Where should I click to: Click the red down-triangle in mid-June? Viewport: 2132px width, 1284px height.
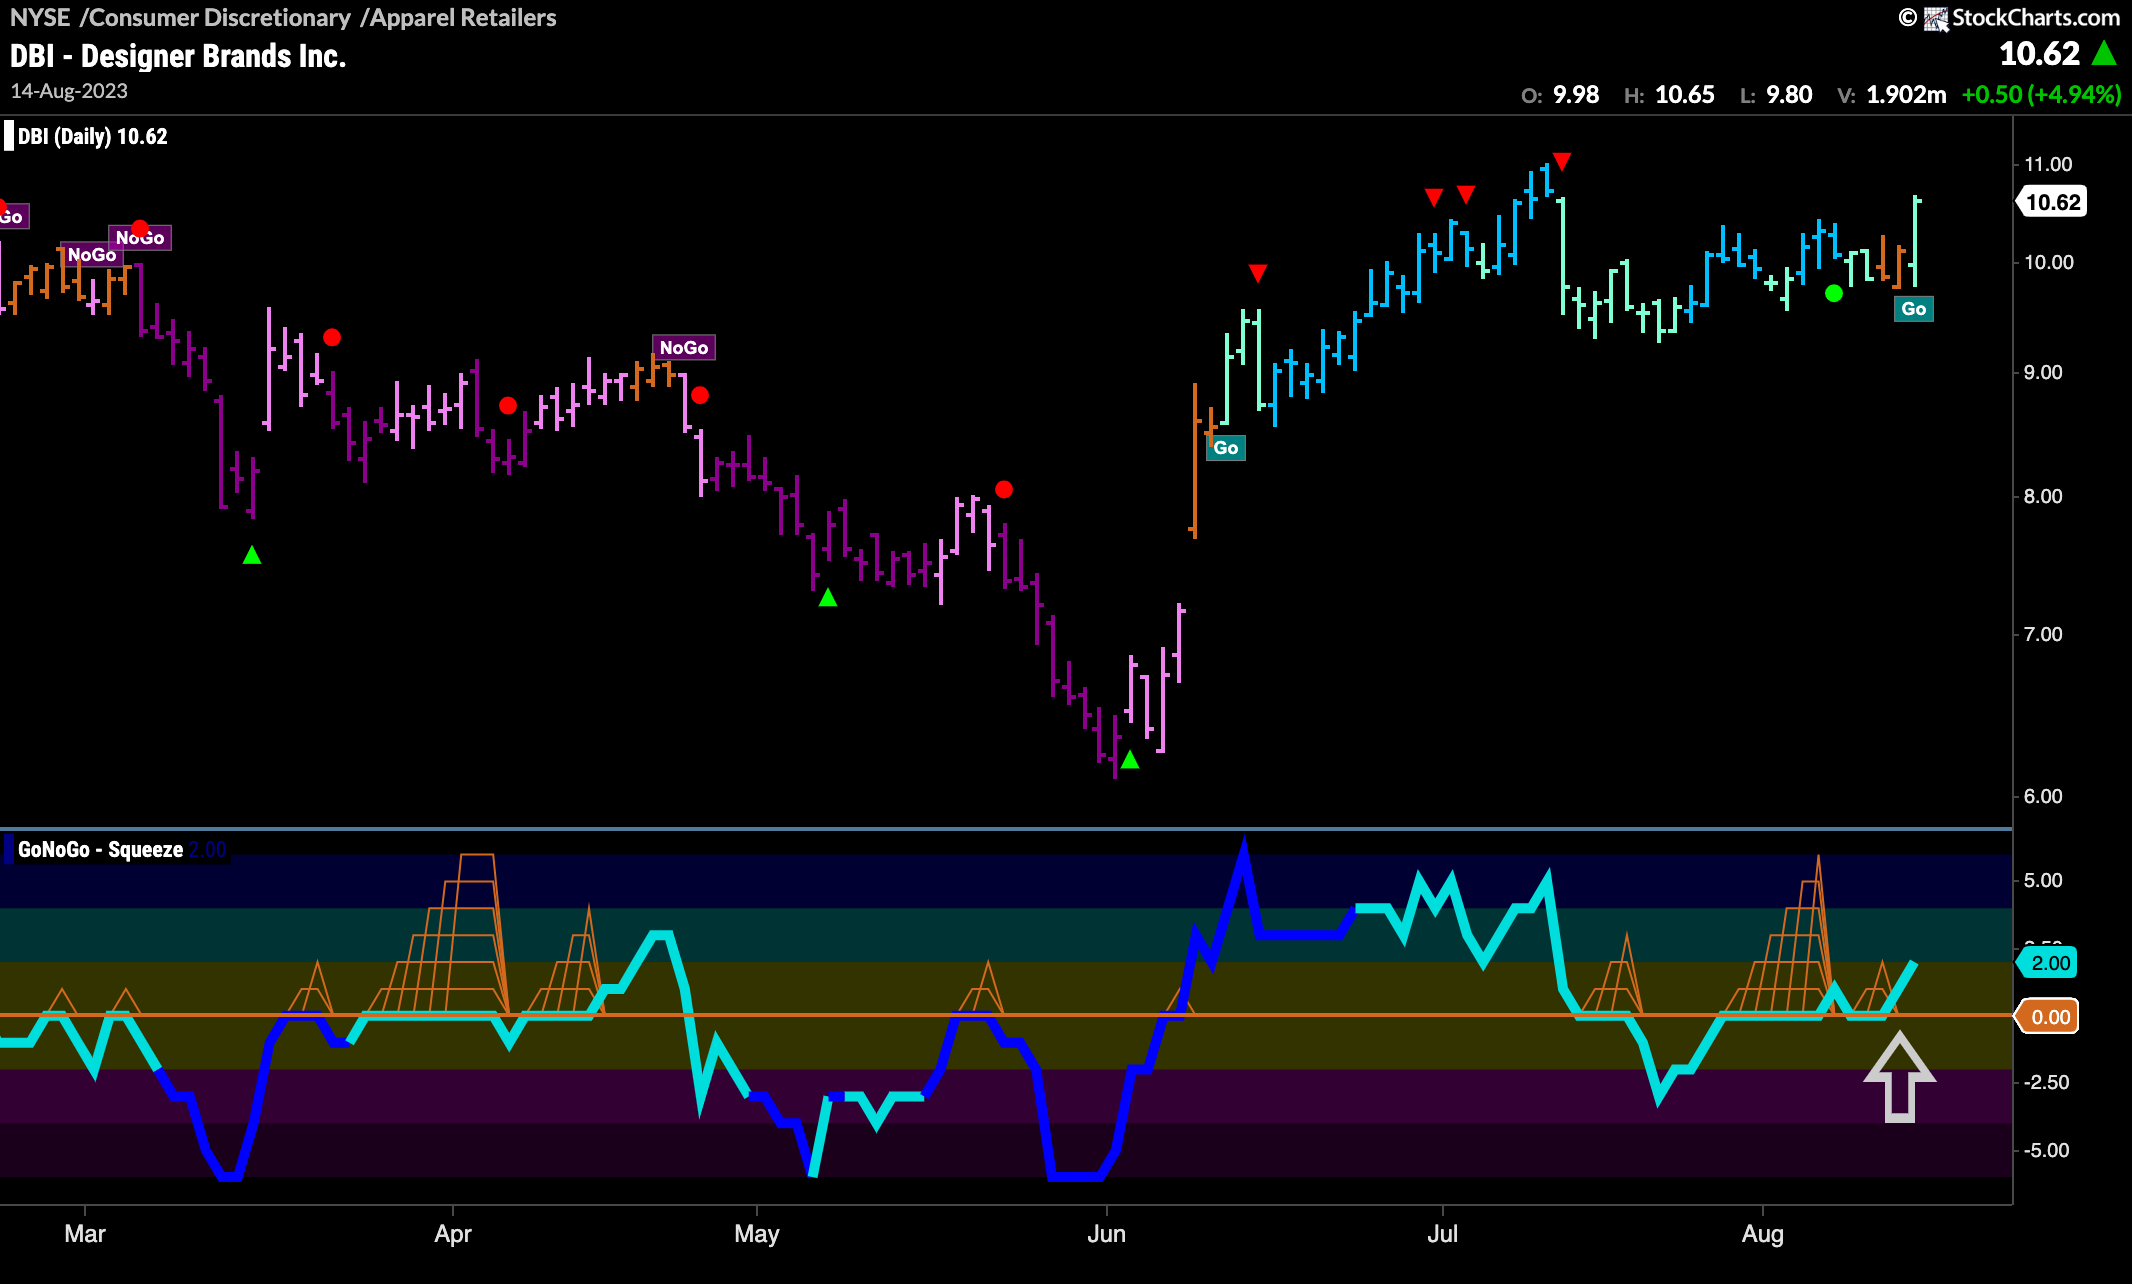[1258, 273]
